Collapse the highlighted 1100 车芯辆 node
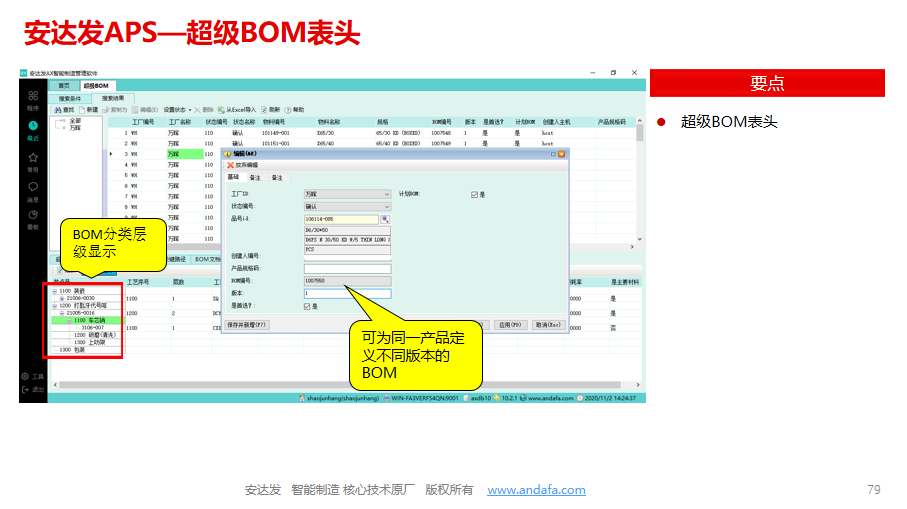The image size is (907, 509). click(x=69, y=320)
